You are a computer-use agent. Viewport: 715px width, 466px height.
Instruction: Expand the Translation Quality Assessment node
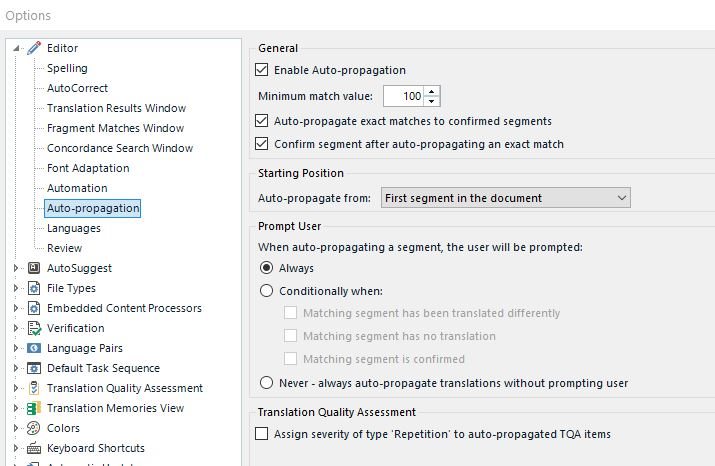tap(16, 388)
